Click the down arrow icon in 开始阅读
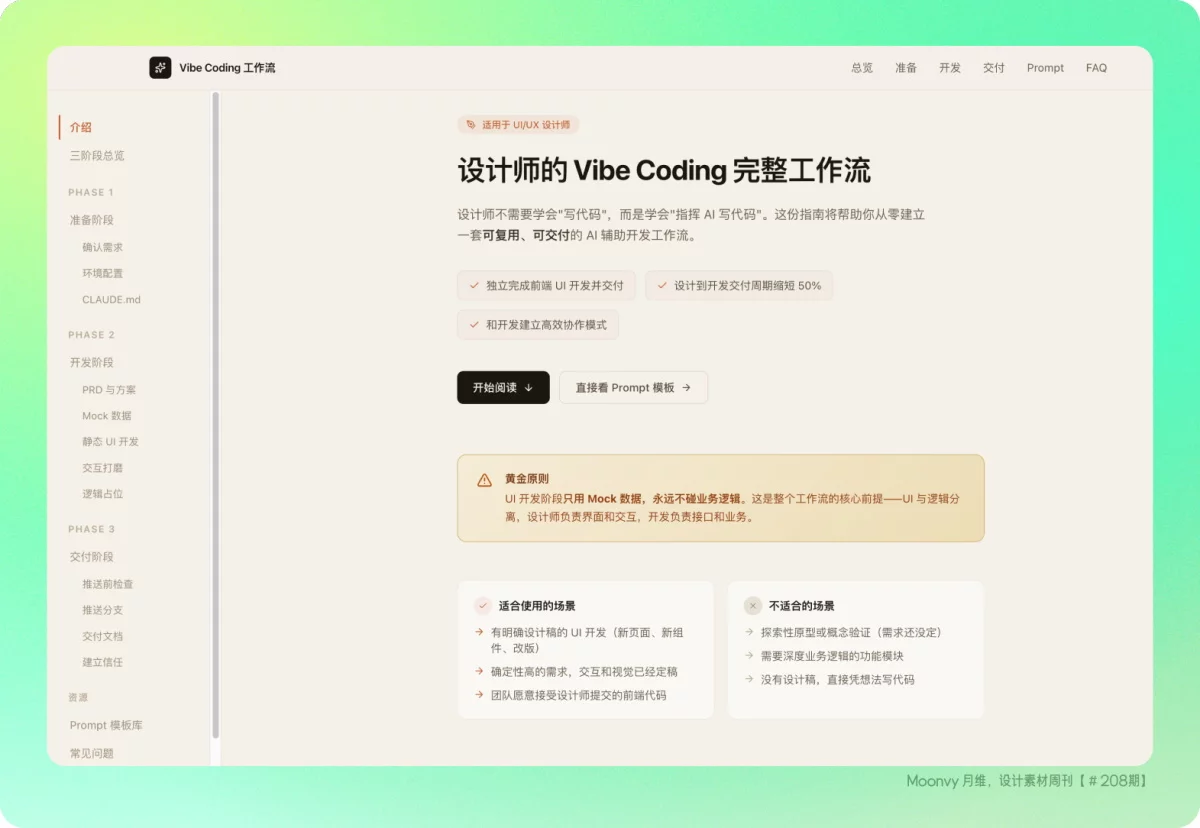The width and height of the screenshot is (1200, 828). pos(529,388)
